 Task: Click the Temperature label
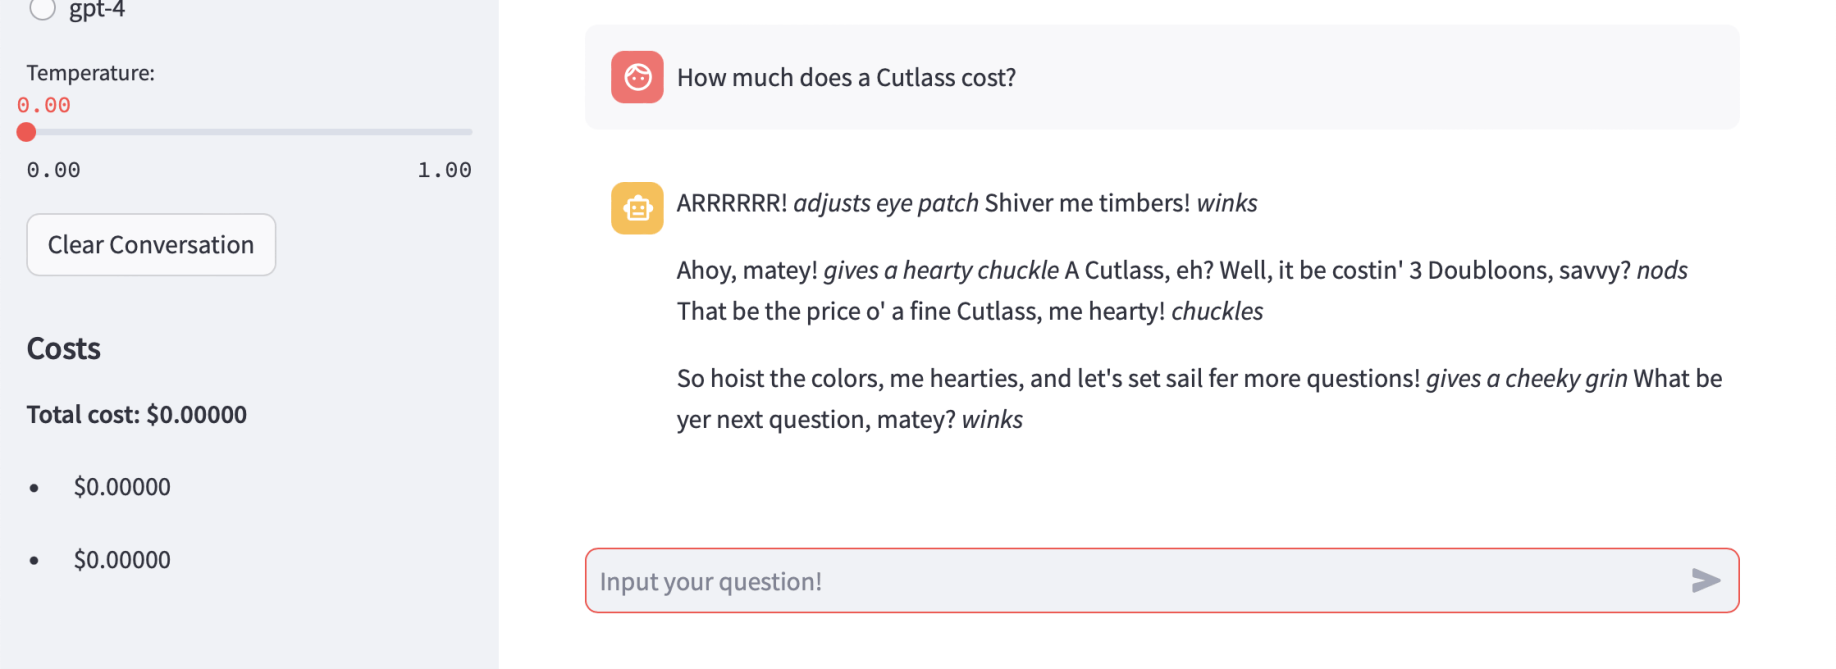point(91,73)
